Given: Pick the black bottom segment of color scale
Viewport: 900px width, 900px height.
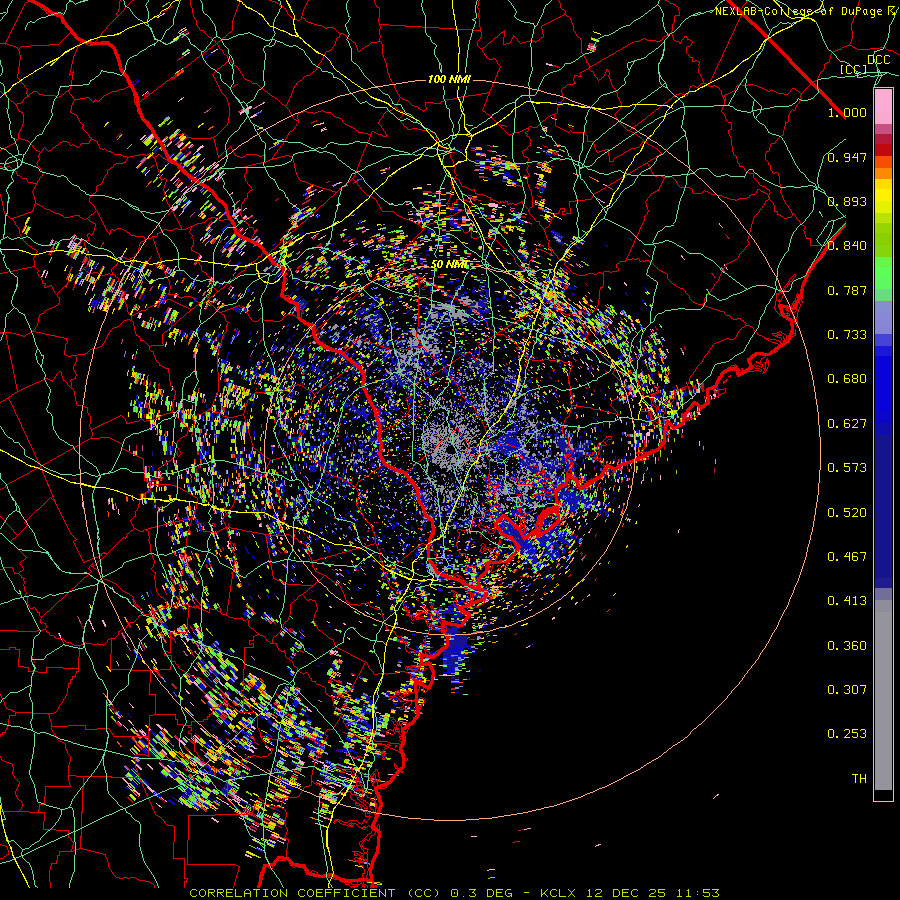Looking at the screenshot, I should click(x=883, y=795).
